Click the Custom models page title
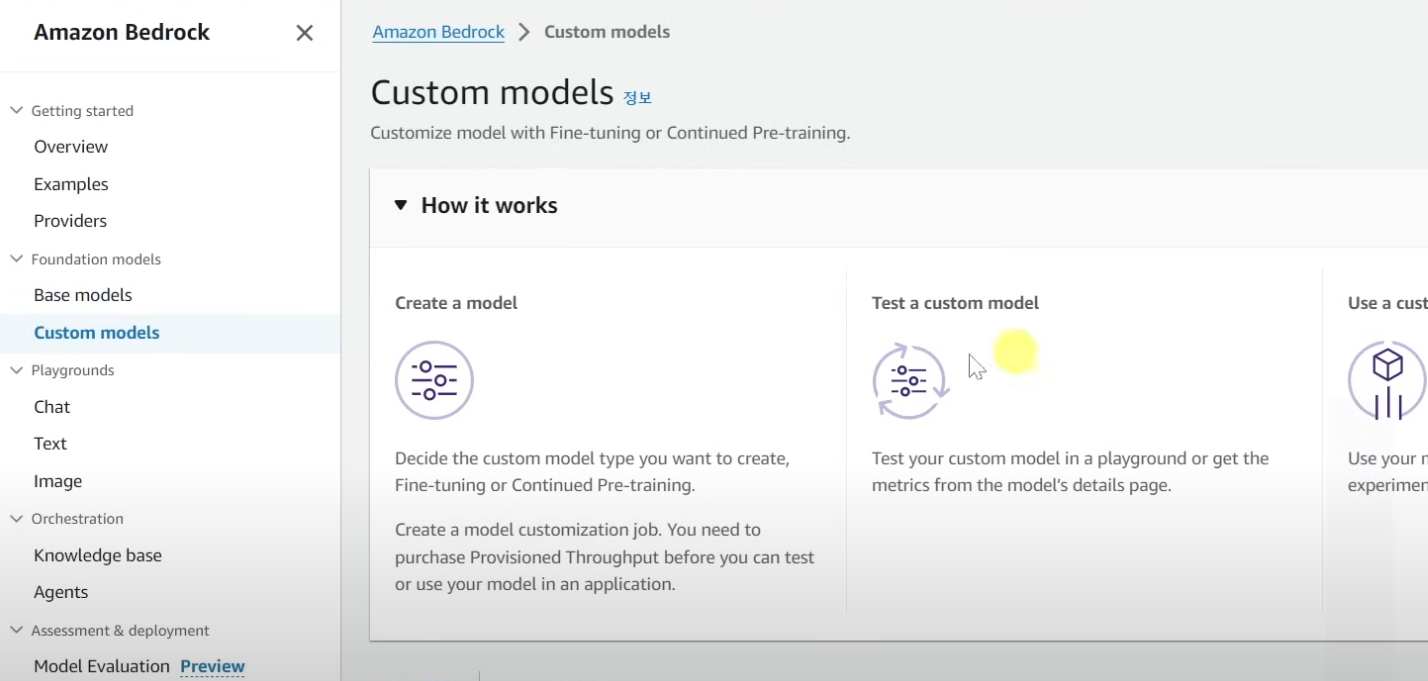 click(492, 92)
